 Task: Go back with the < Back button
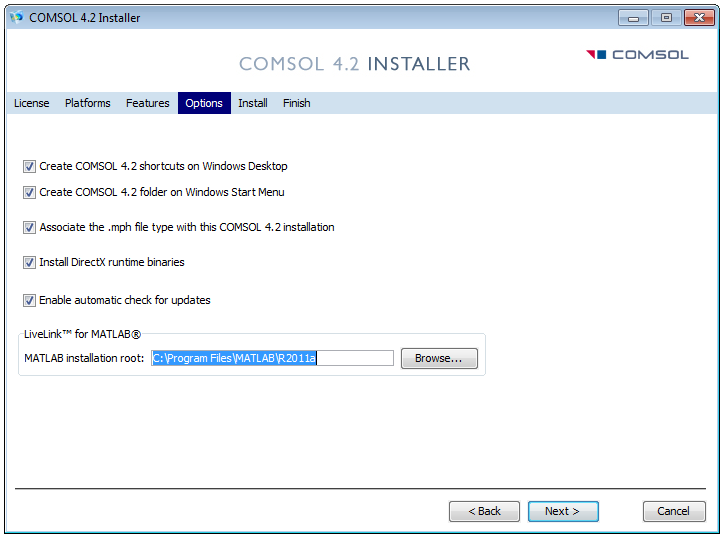click(484, 511)
